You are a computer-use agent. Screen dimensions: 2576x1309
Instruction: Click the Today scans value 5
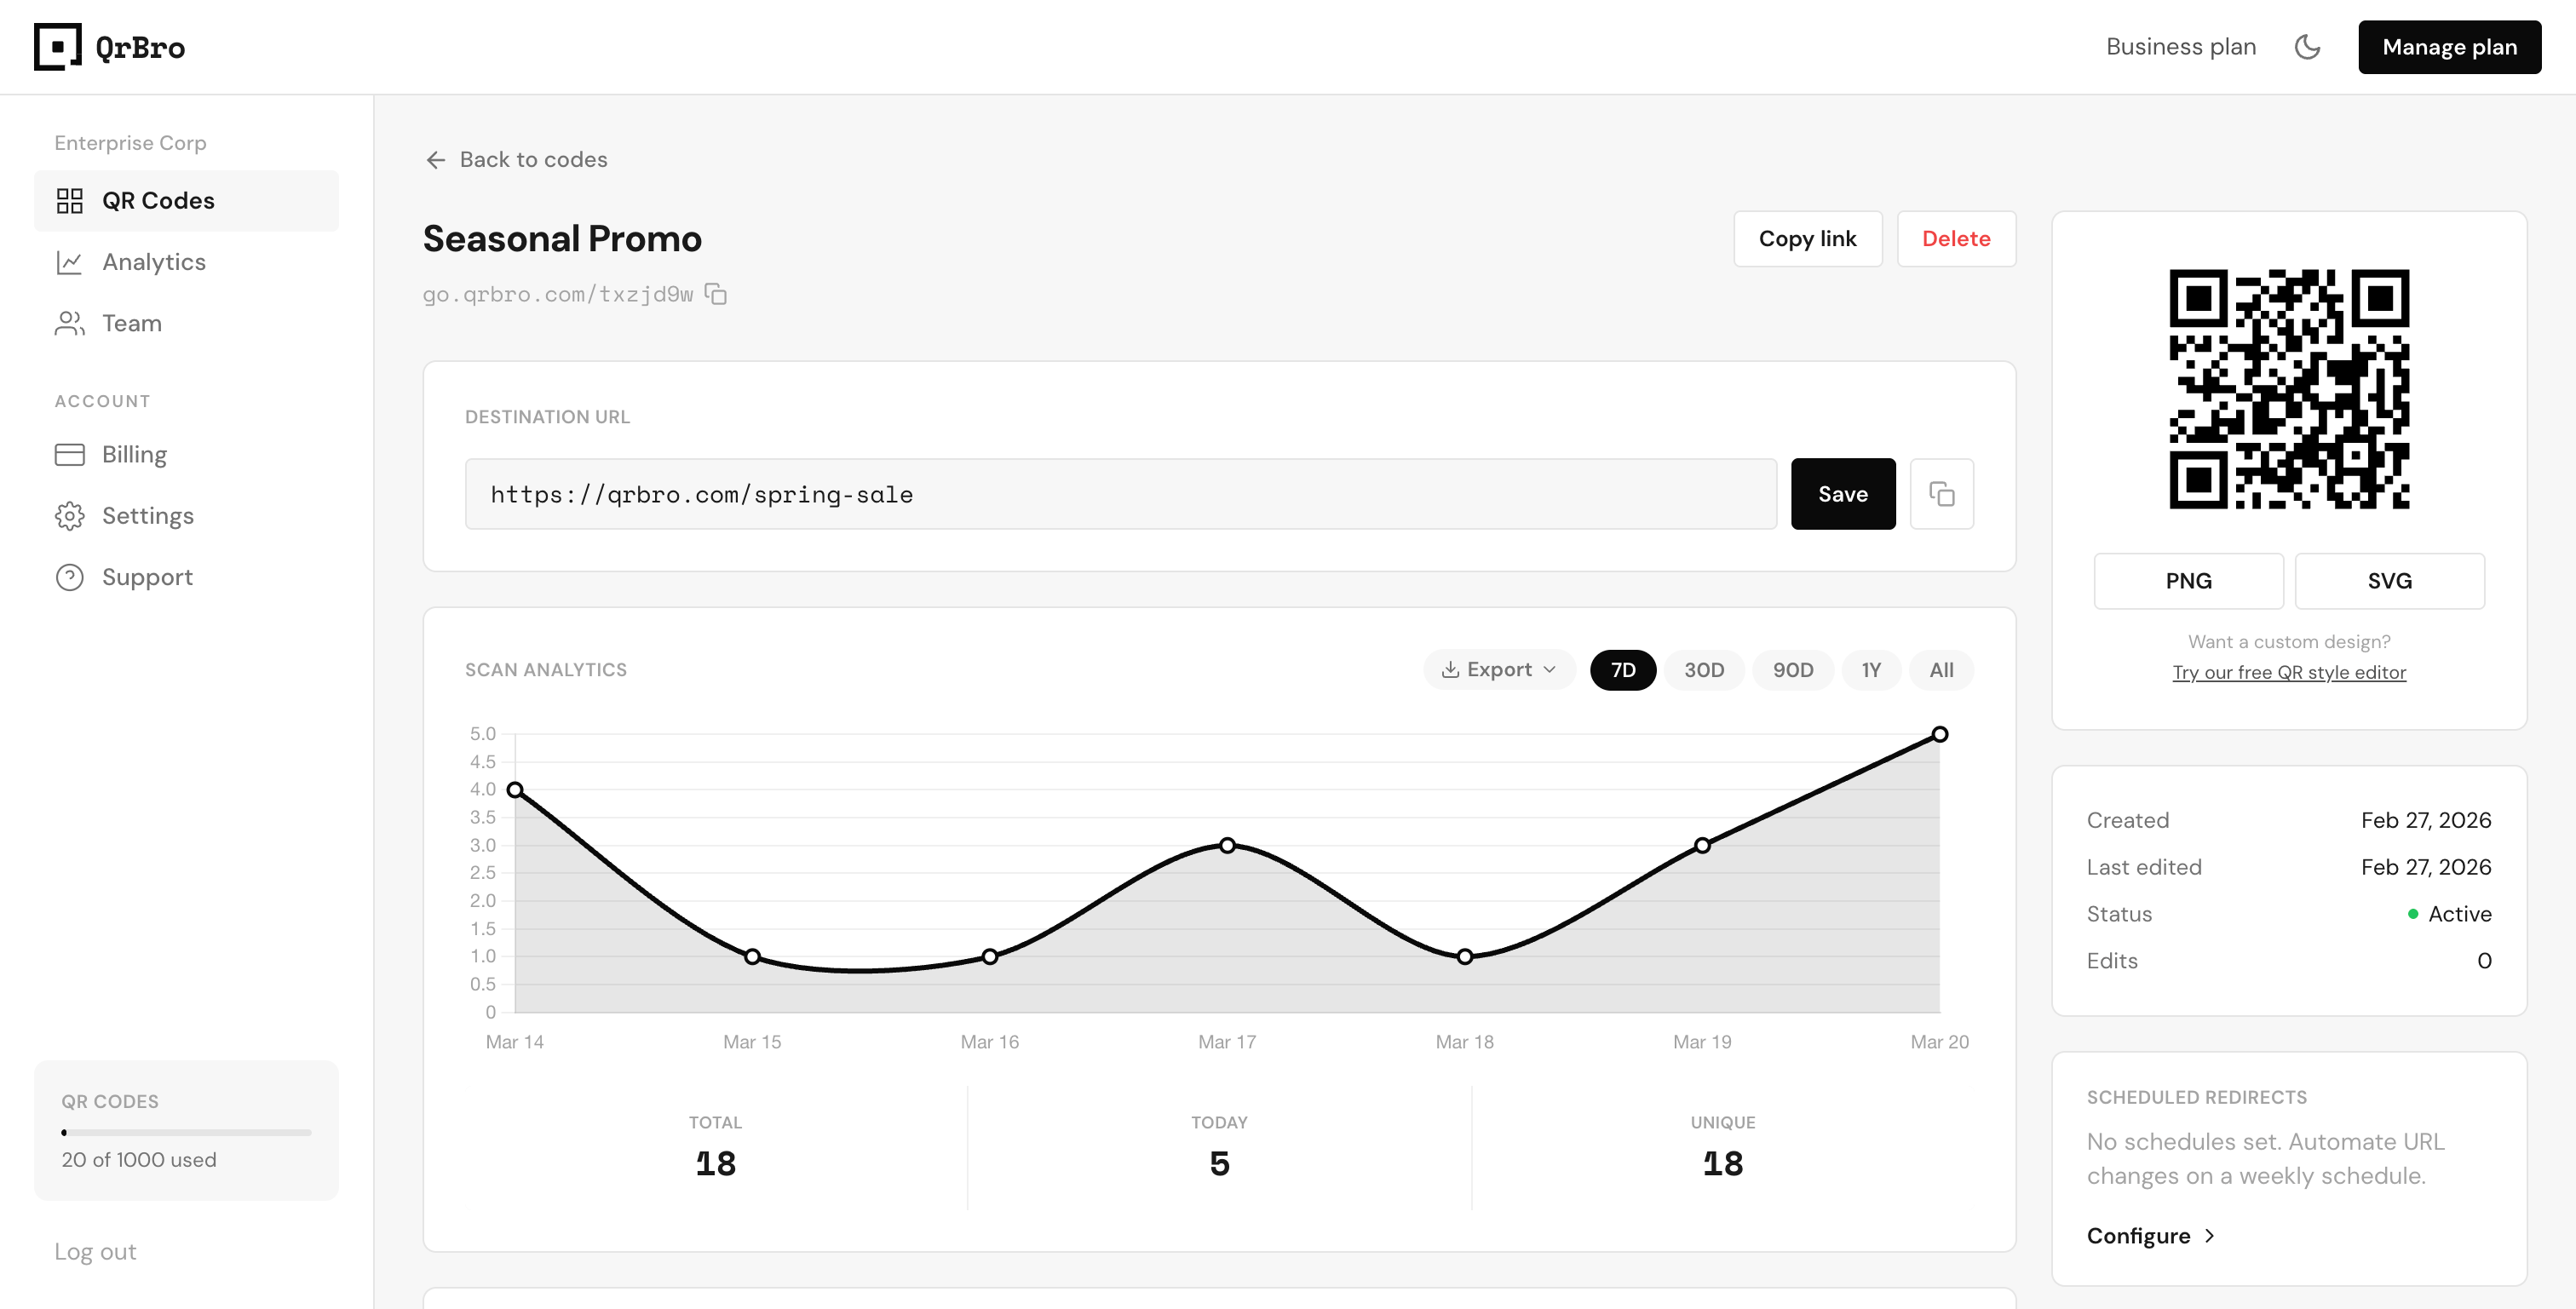click(x=1219, y=1164)
